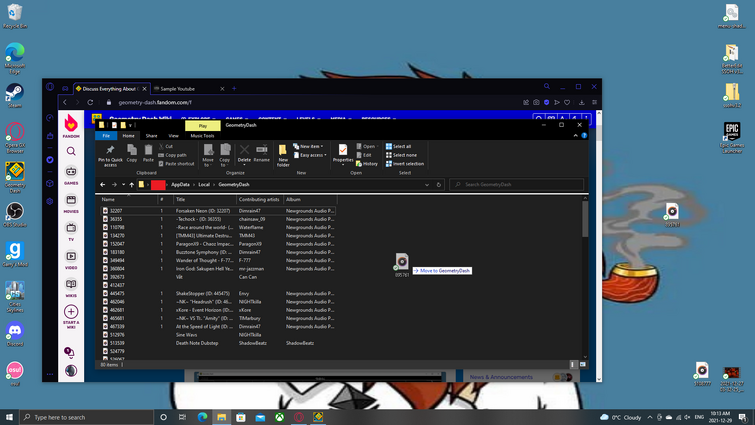
Task: Open Movies section in Fandom sidebar
Action: pos(71,204)
